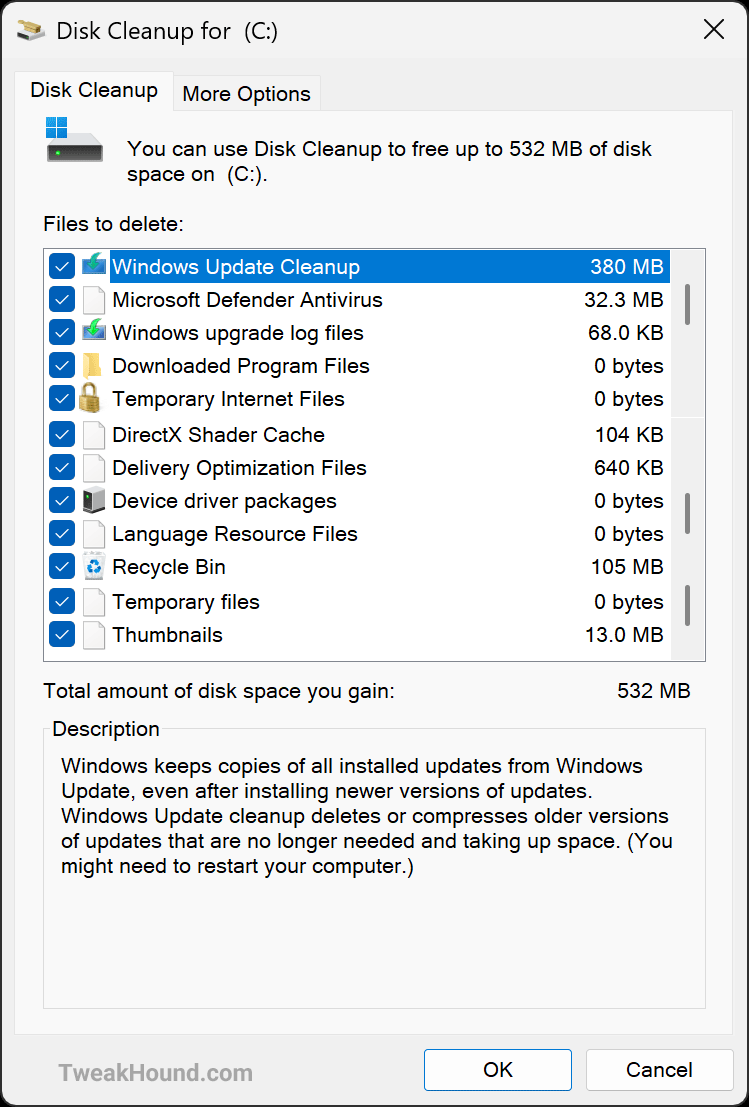Select the Language Resource Files entry
The image size is (749, 1107).
pyautogui.click(x=235, y=534)
